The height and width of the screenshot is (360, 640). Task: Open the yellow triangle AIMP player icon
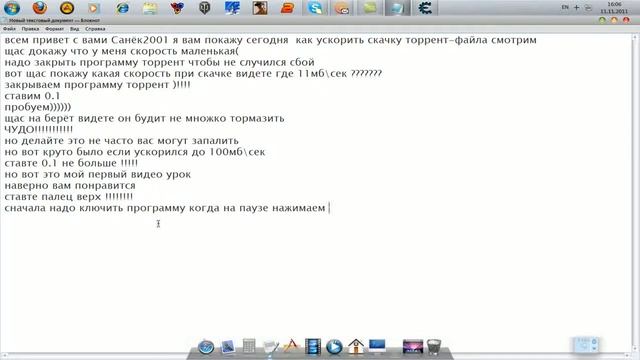coord(67,7)
